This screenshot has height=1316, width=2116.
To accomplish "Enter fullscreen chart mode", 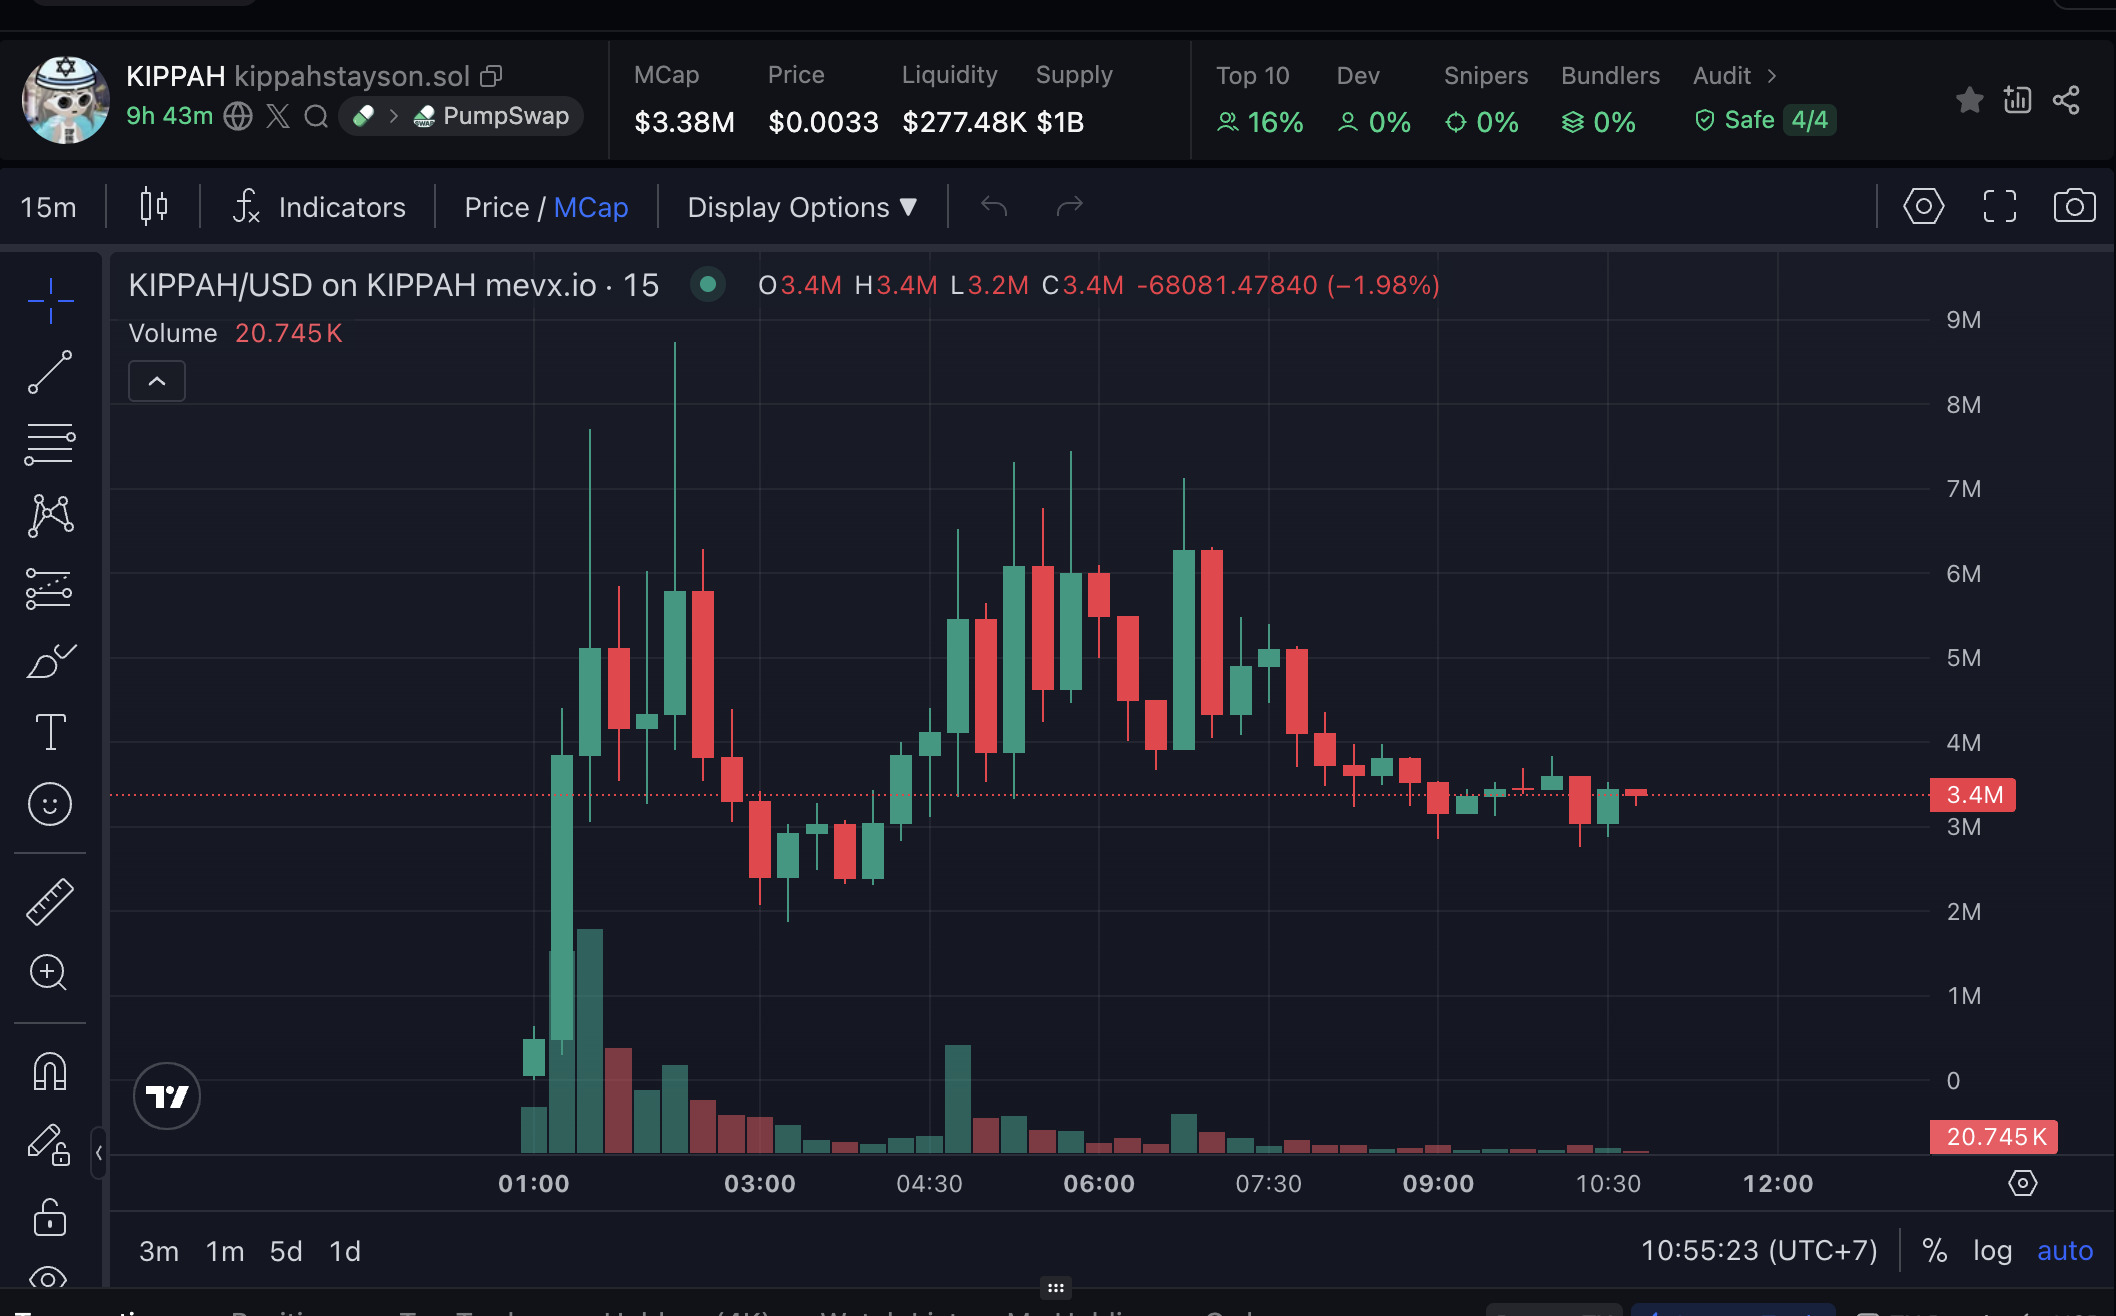I will point(2000,206).
